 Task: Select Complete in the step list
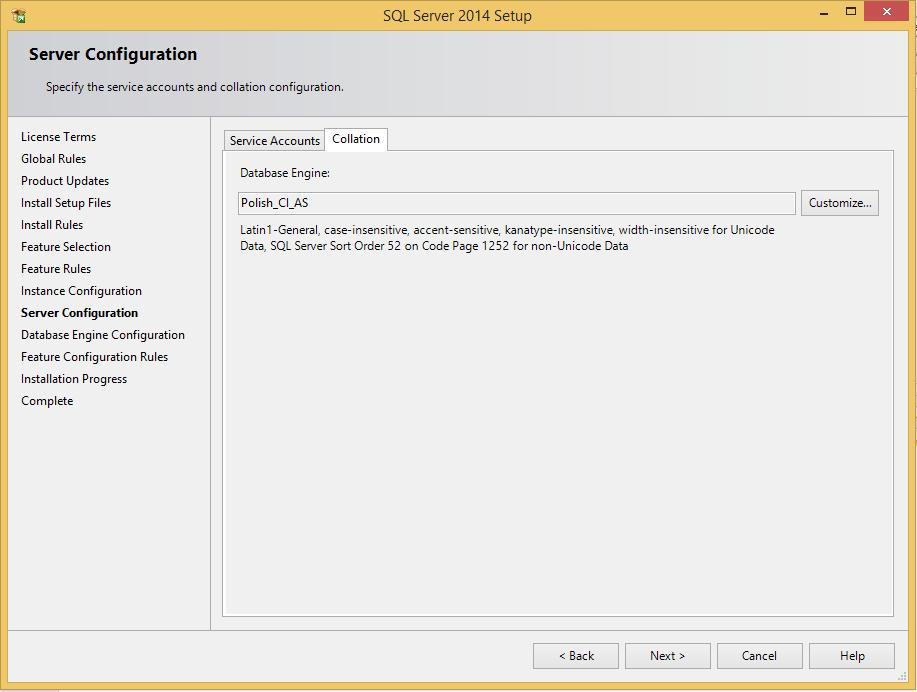coord(47,401)
